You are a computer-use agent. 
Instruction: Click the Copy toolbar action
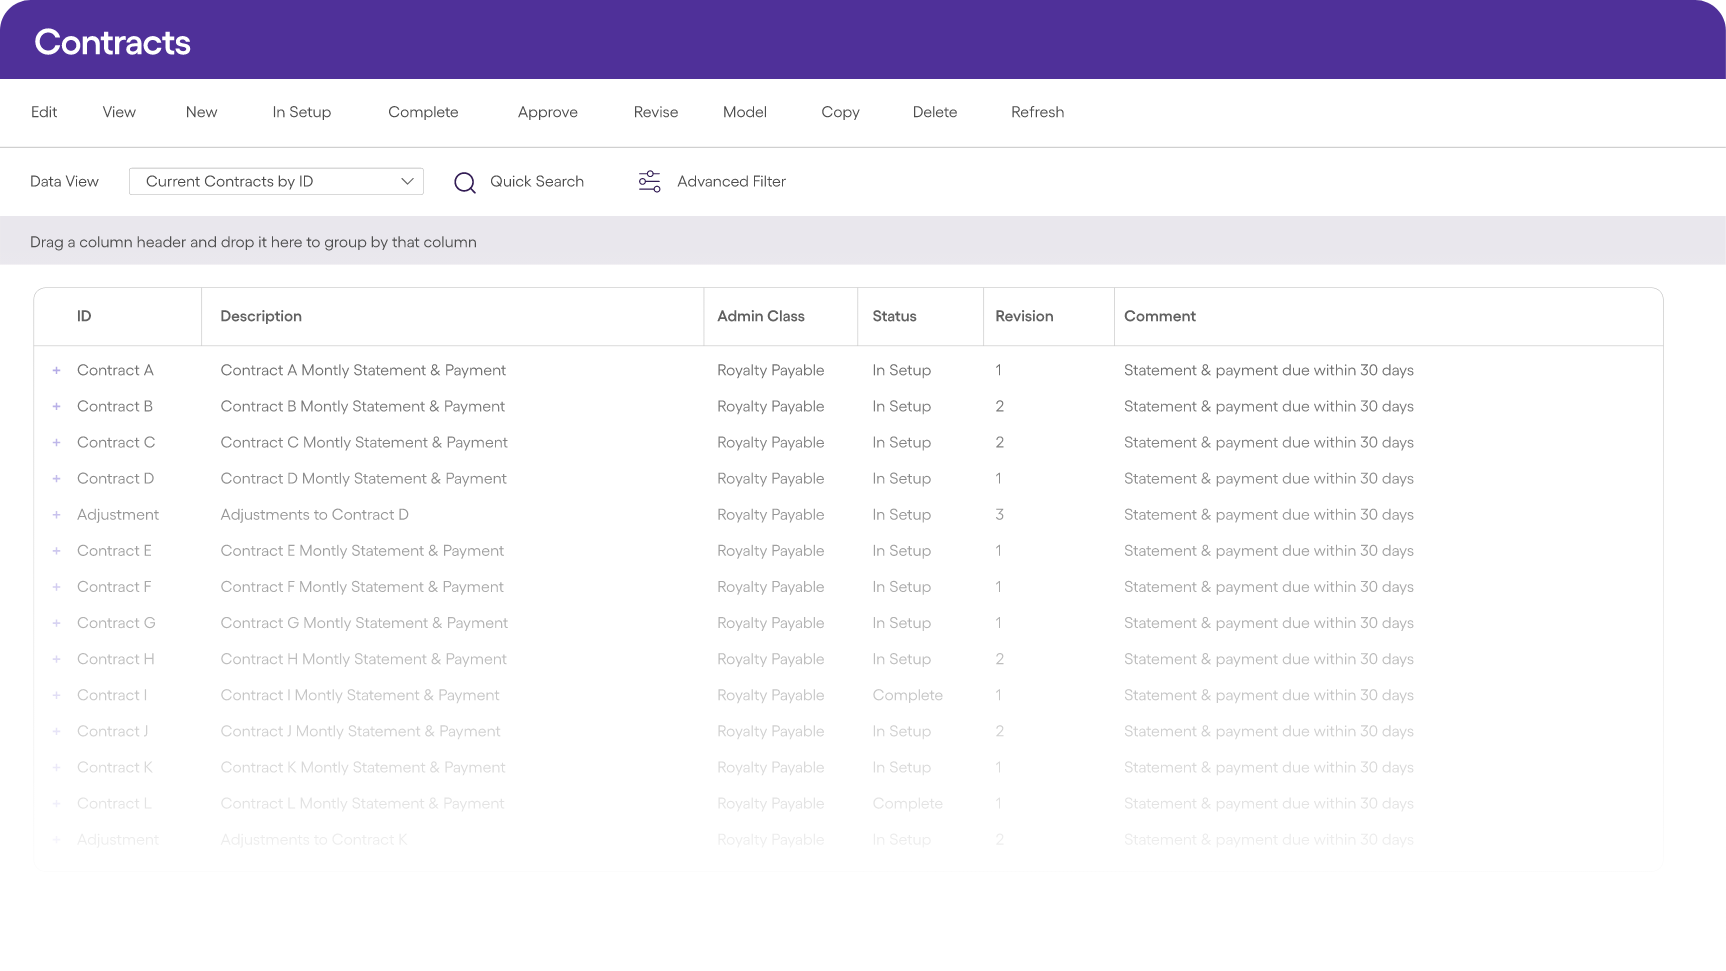coord(840,112)
